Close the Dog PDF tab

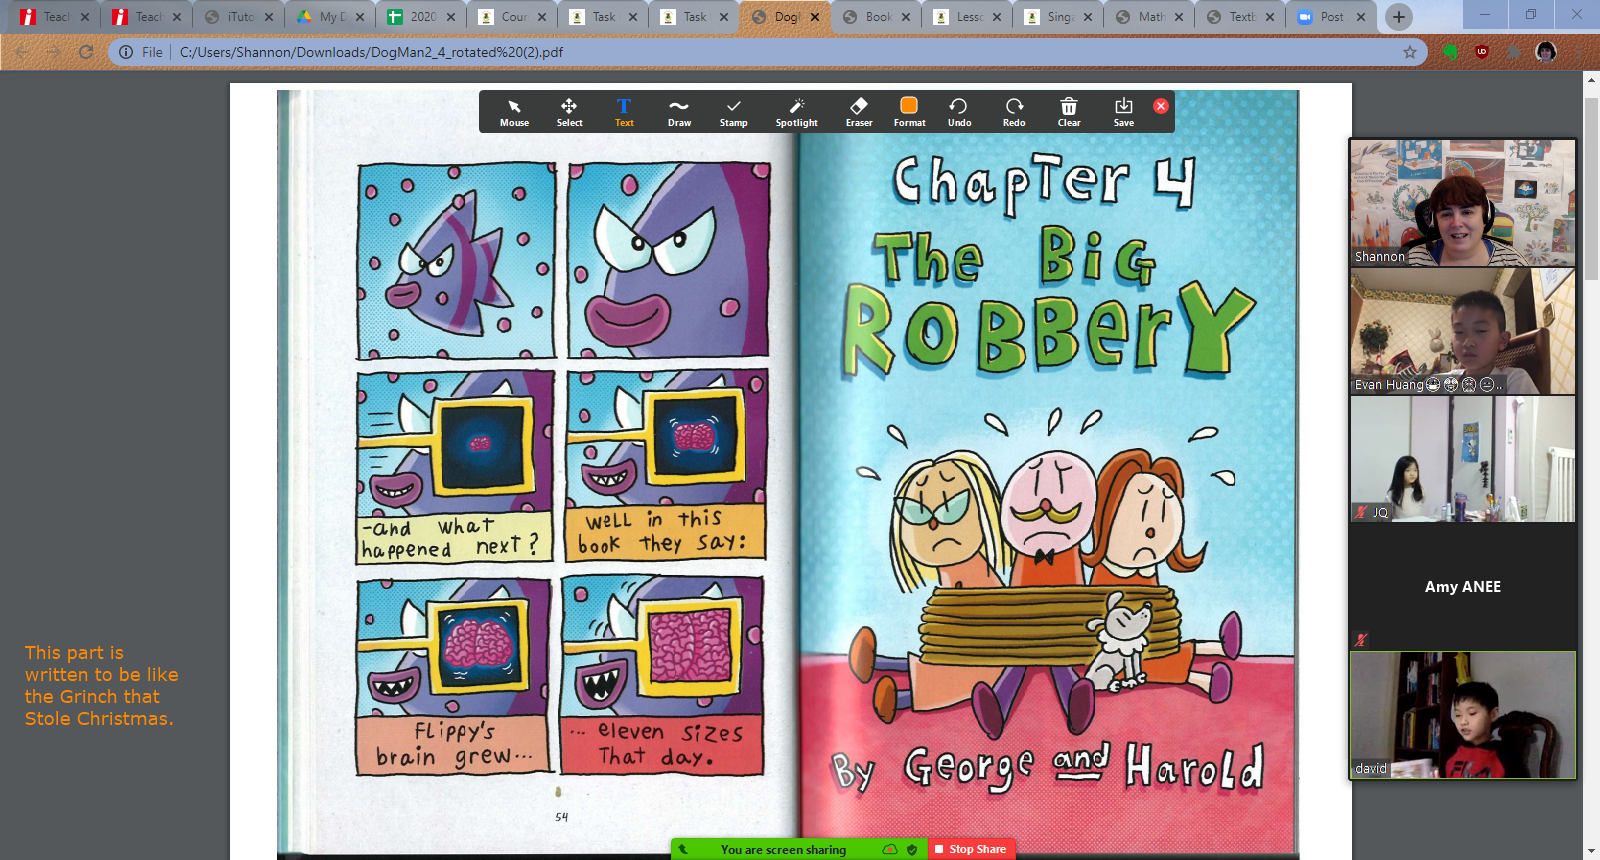coord(815,17)
